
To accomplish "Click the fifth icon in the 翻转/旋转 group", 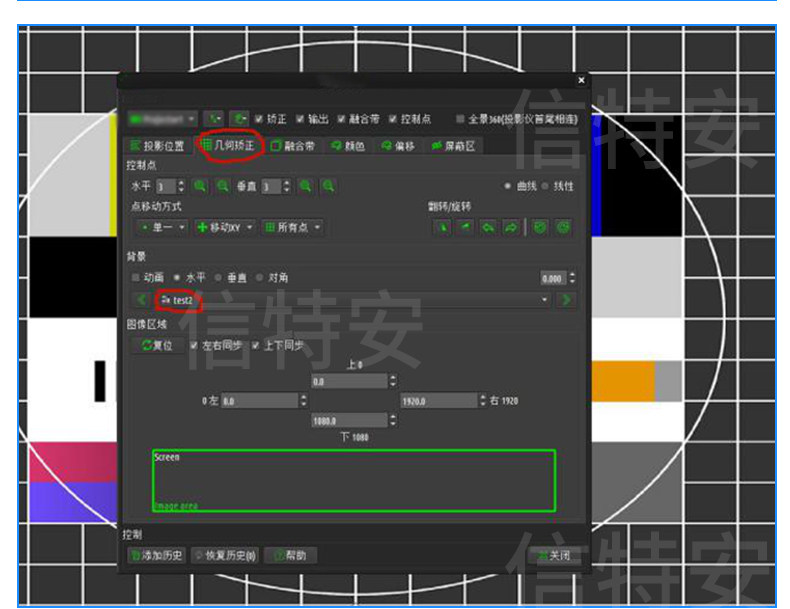I will click(x=540, y=228).
